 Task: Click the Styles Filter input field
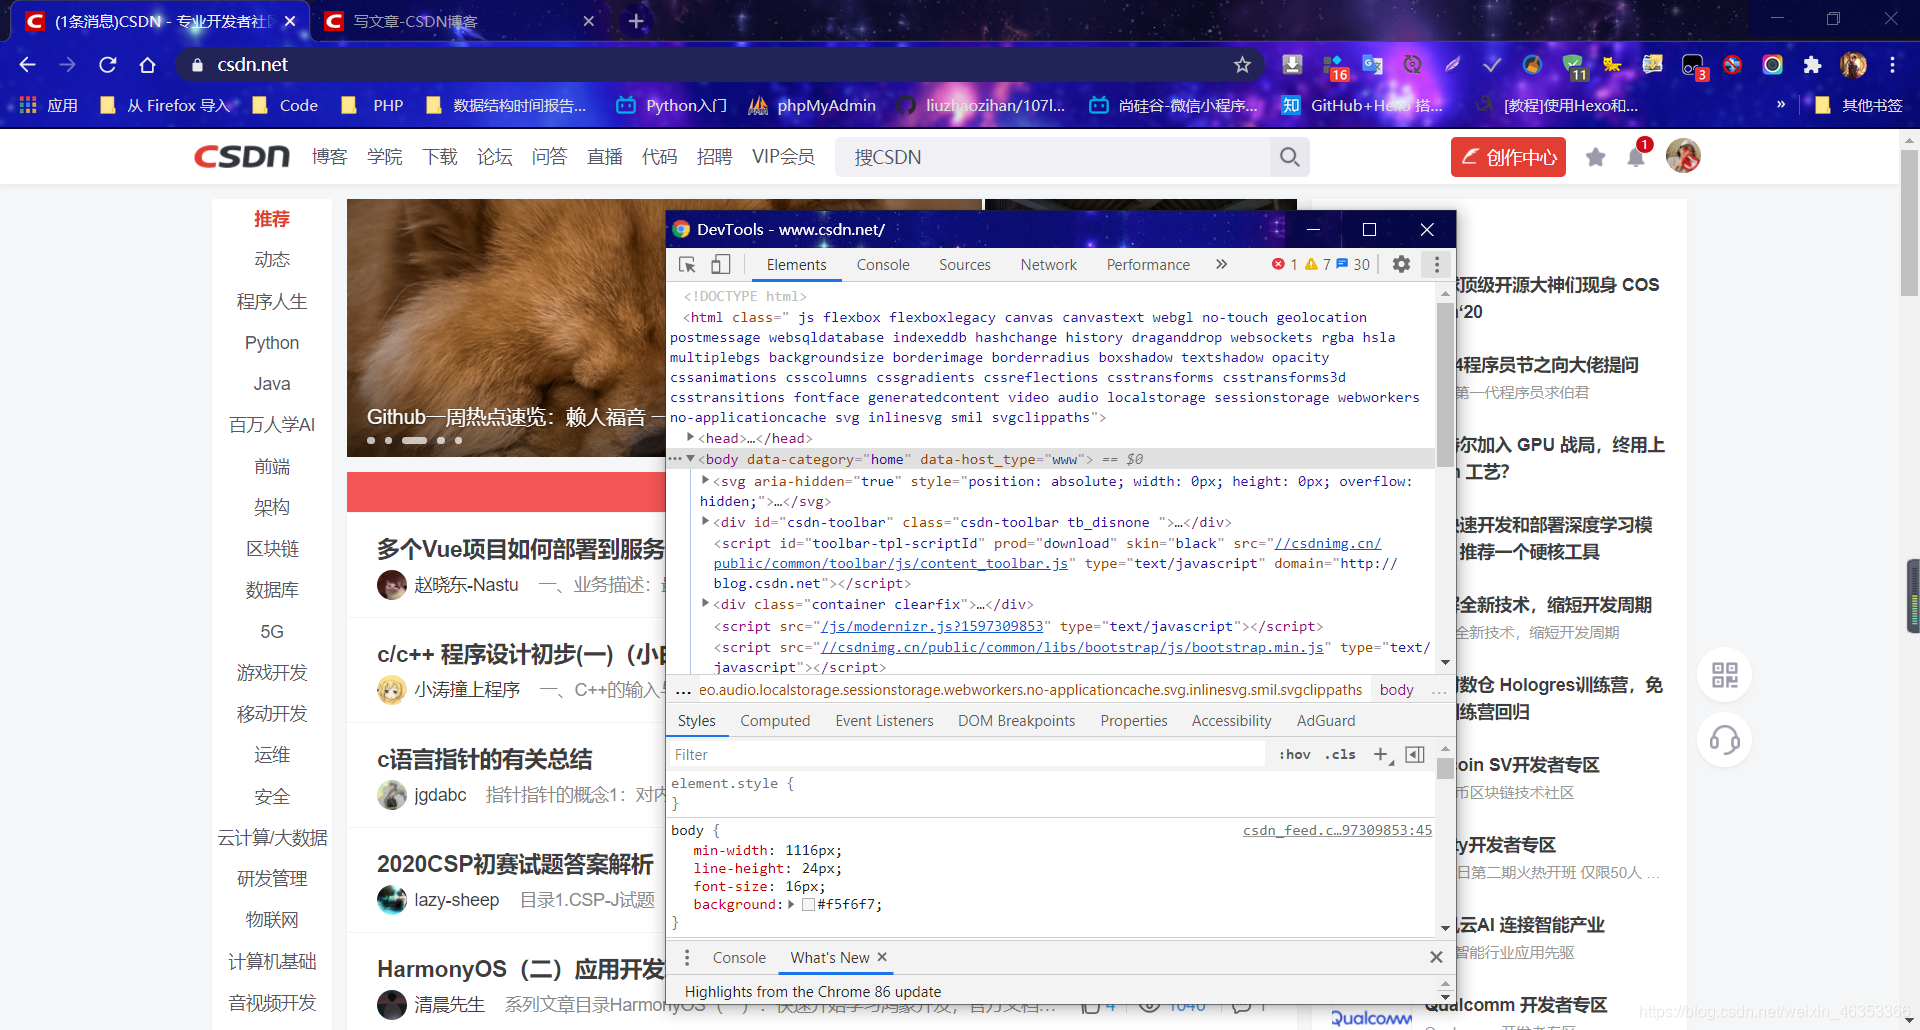(x=965, y=755)
